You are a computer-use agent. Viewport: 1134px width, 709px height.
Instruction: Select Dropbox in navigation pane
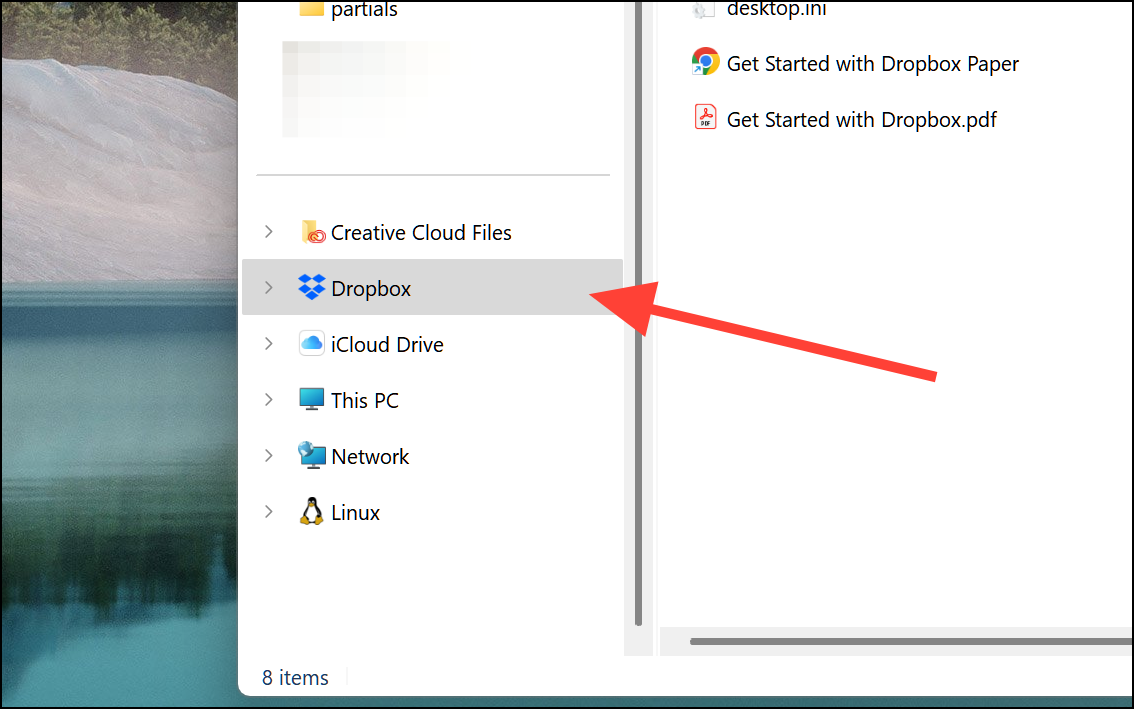coord(432,287)
